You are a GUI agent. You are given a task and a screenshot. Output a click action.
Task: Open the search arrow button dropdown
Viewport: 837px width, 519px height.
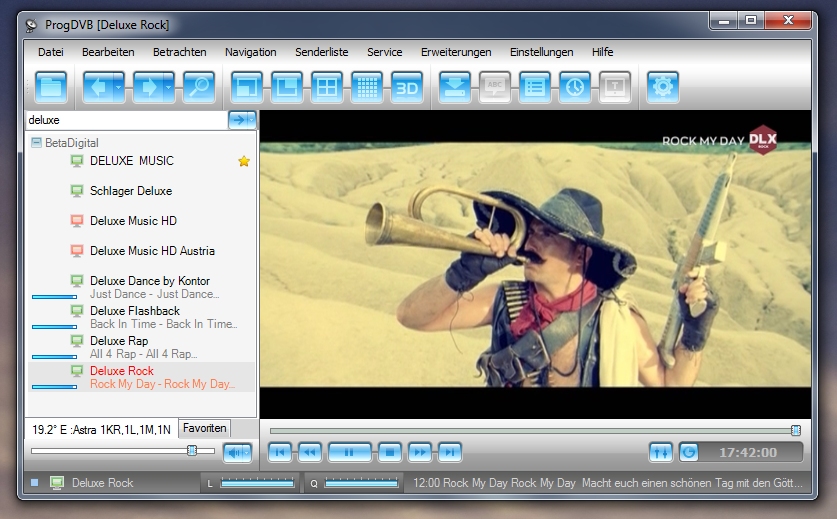(x=251, y=120)
